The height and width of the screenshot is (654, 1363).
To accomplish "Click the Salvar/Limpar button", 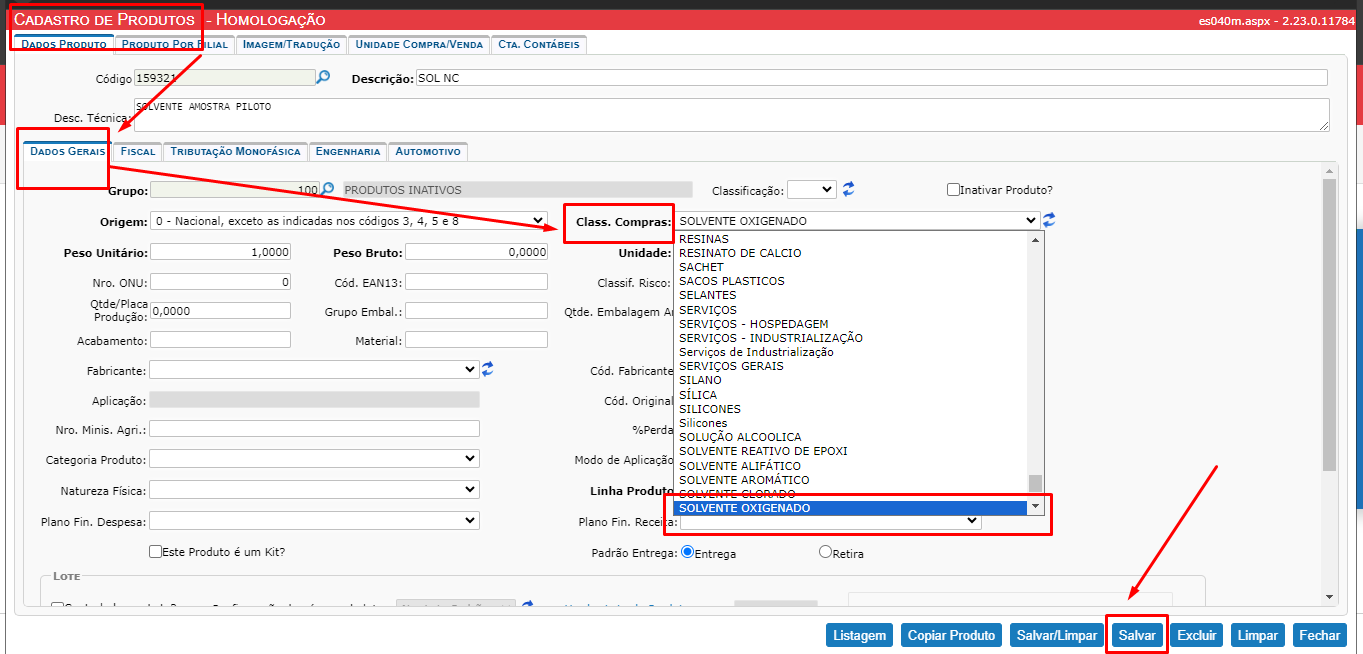I will pyautogui.click(x=1055, y=635).
